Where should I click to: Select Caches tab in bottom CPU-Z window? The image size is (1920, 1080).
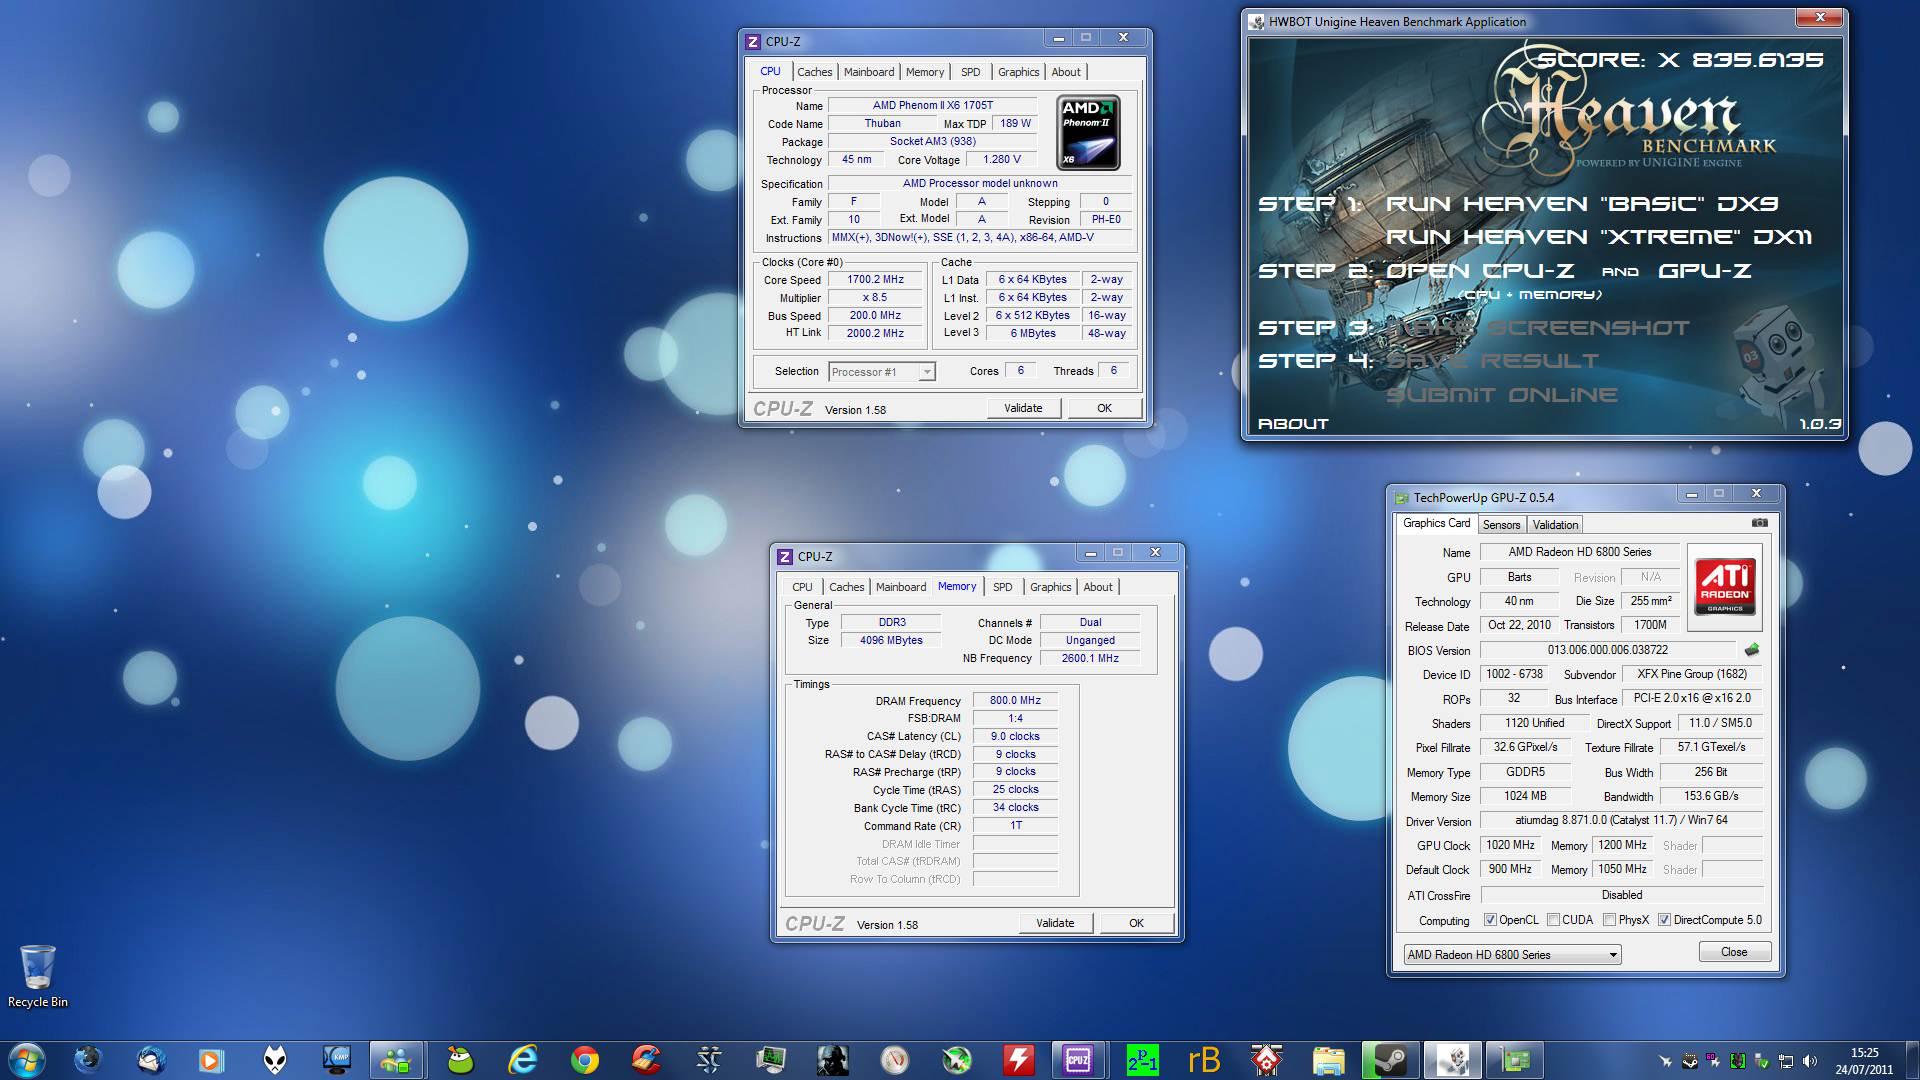click(x=846, y=587)
